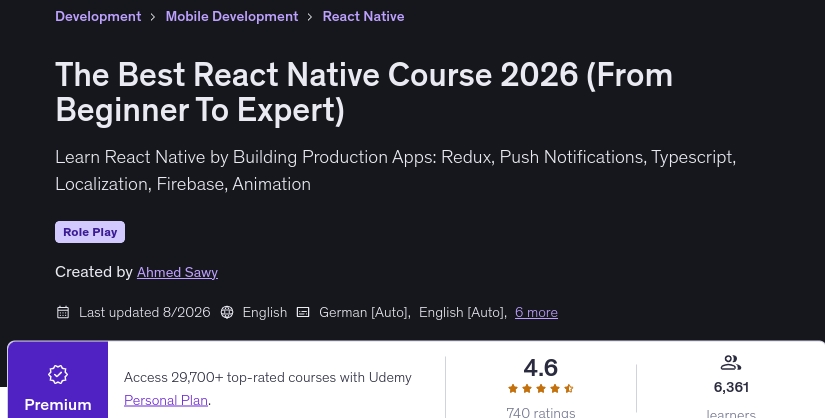
Task: Click the chevron before React Native
Action: pyautogui.click(x=310, y=17)
